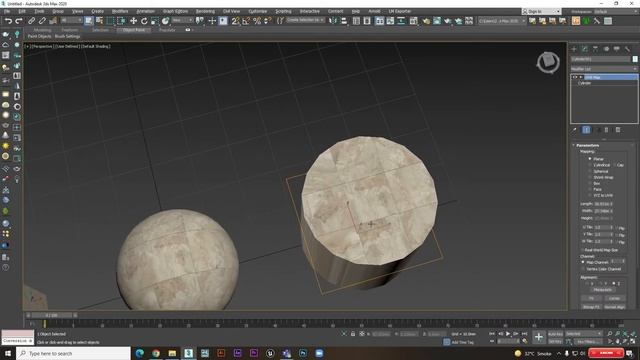This screenshot has width=640, height=360.
Task: Open the selection filter dropdown in toolbar
Action: tap(70, 20)
